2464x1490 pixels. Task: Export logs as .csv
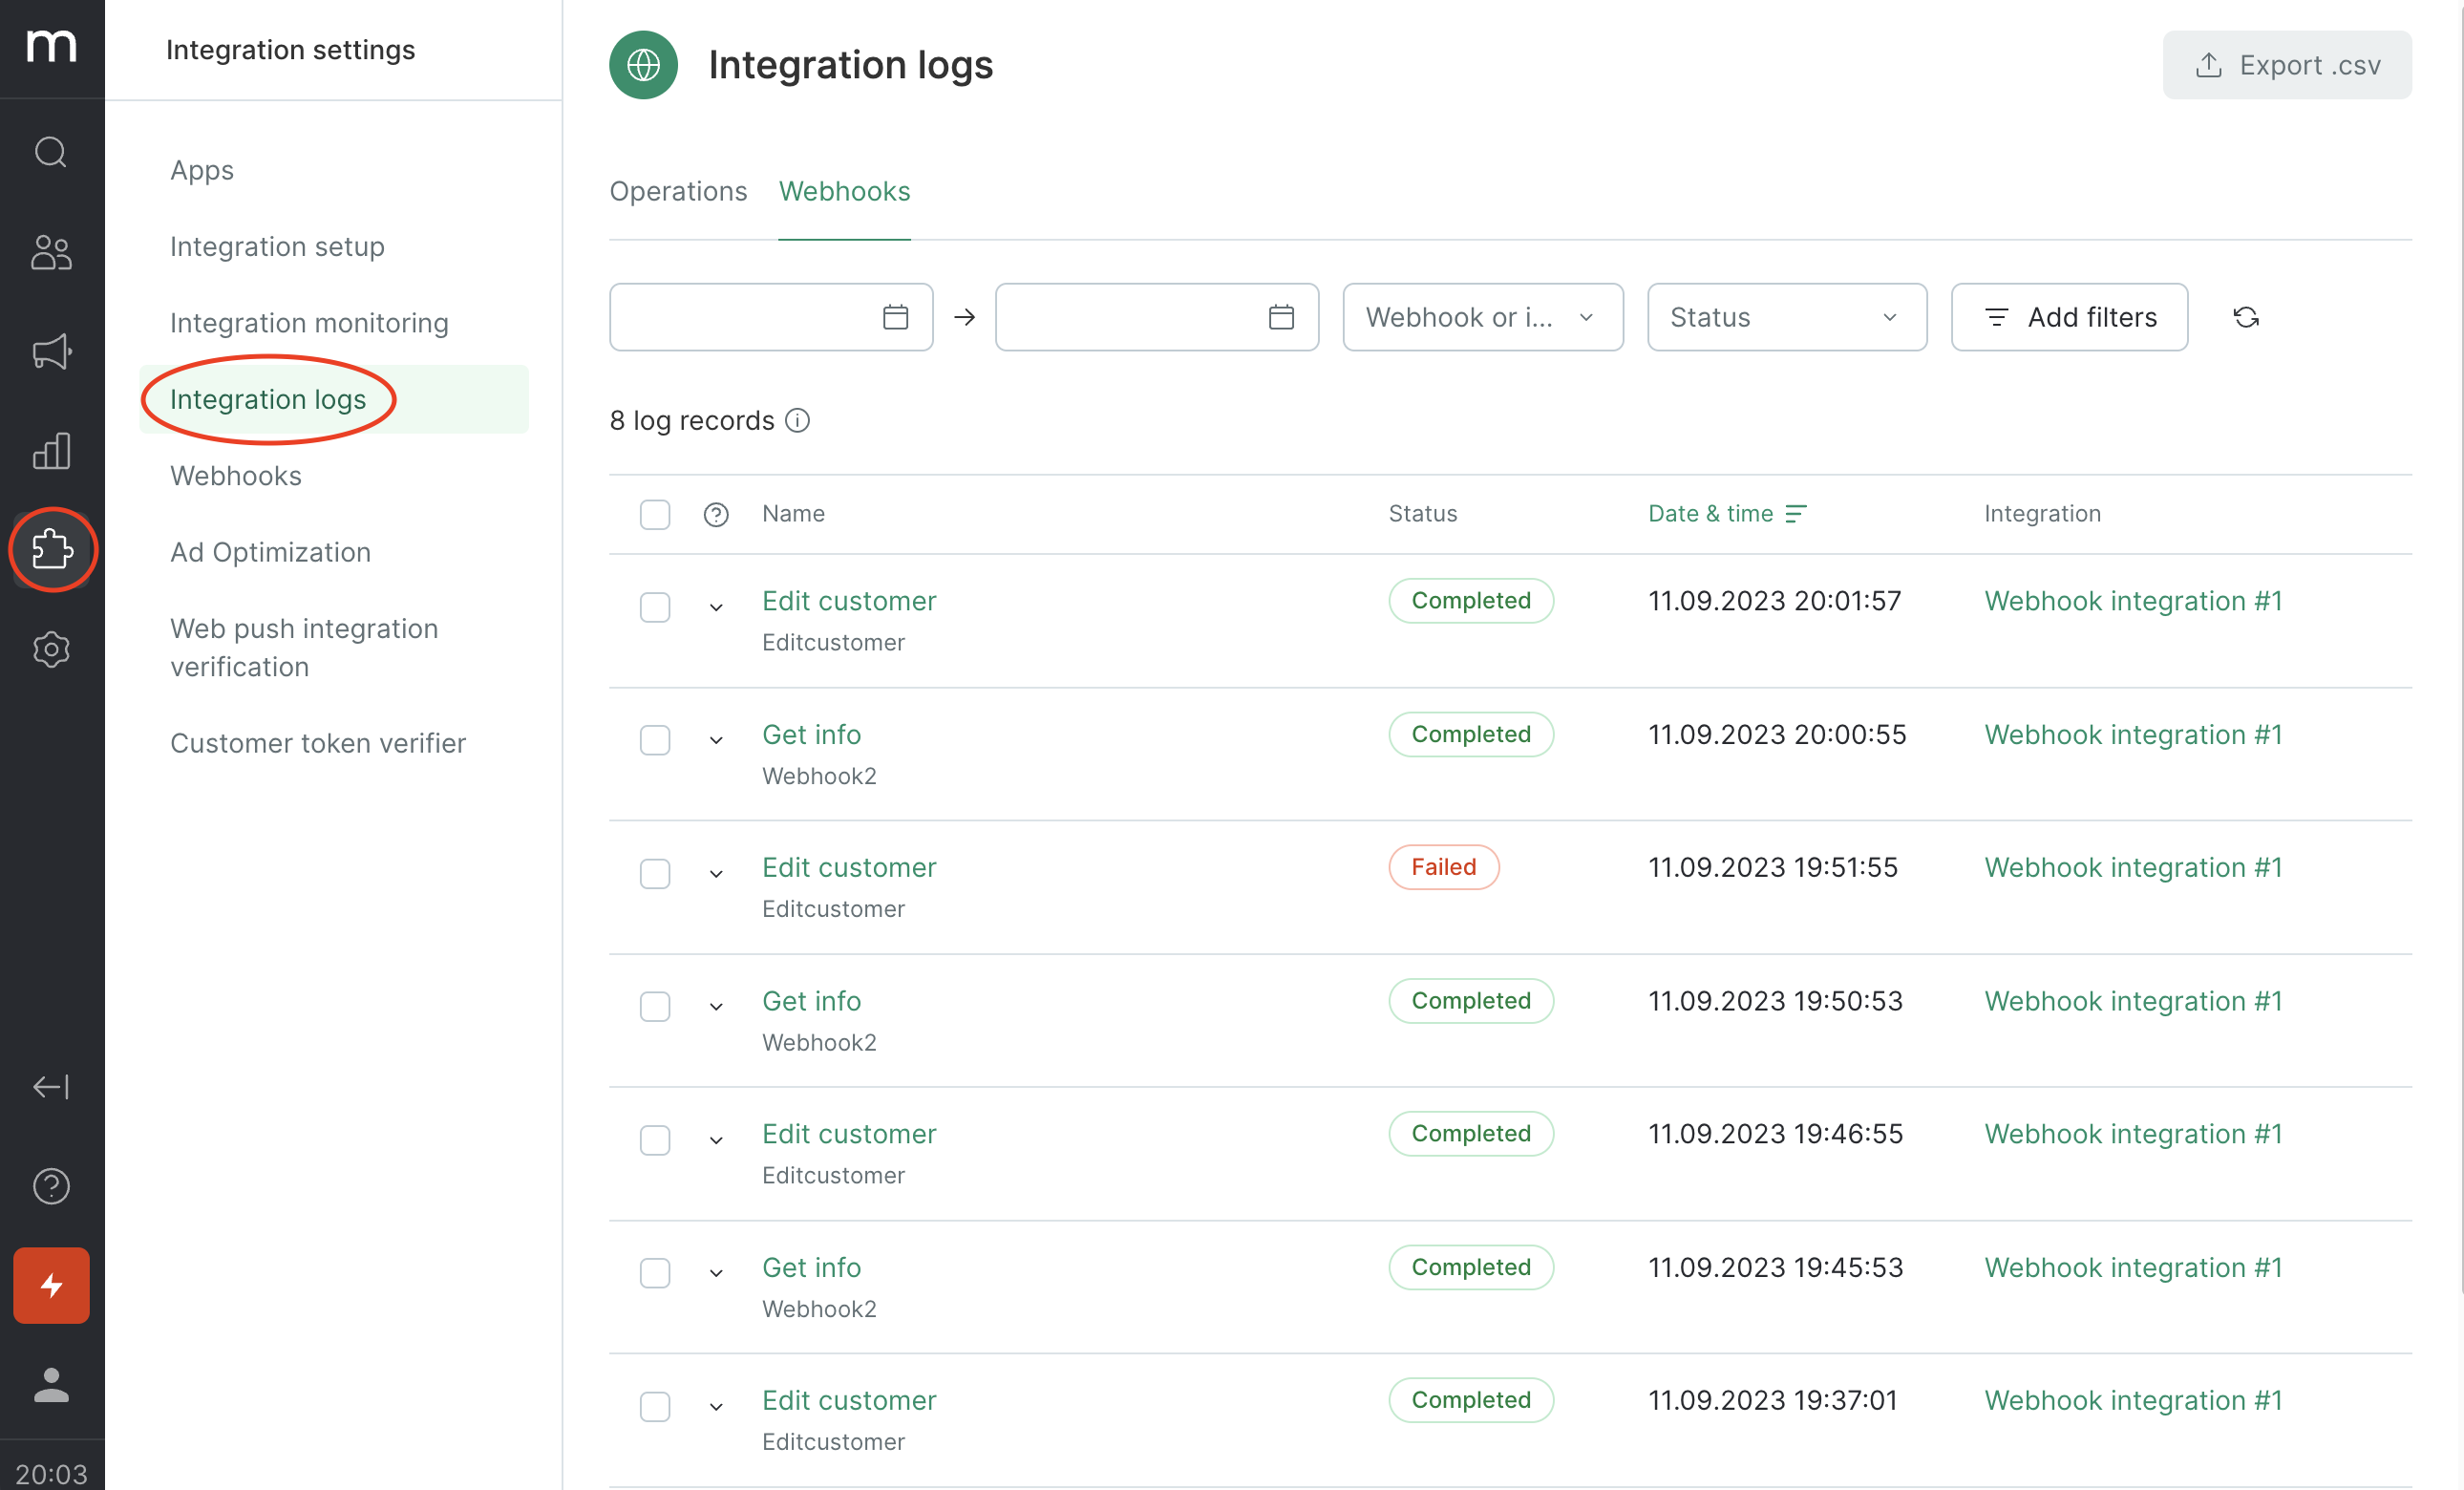(x=2287, y=65)
